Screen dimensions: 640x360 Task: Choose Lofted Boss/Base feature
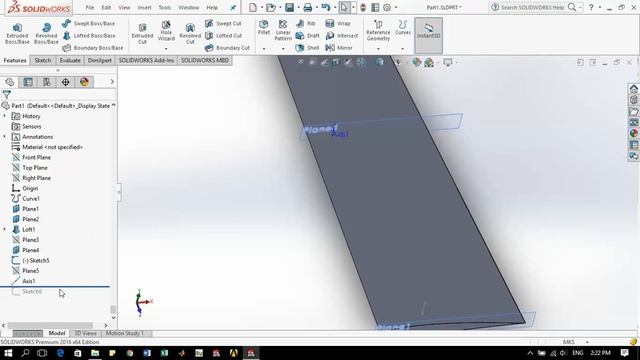(x=89, y=36)
